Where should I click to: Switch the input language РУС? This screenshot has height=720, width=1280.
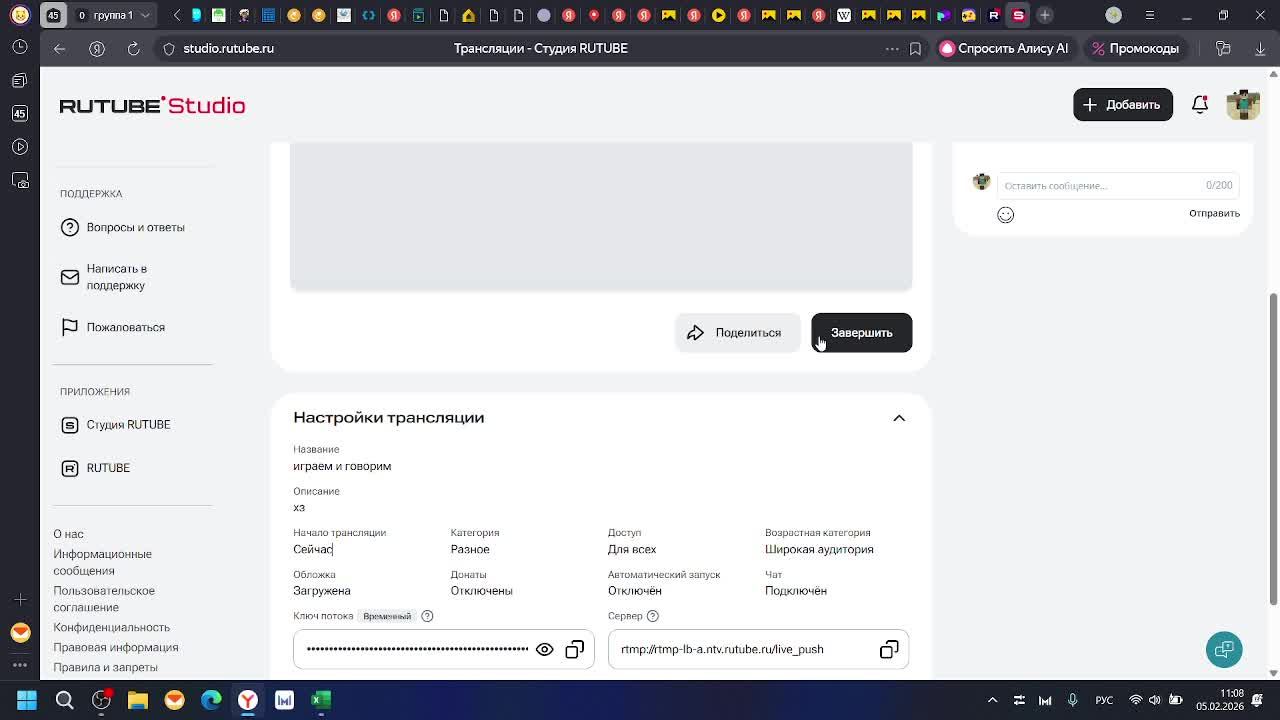(x=1104, y=700)
